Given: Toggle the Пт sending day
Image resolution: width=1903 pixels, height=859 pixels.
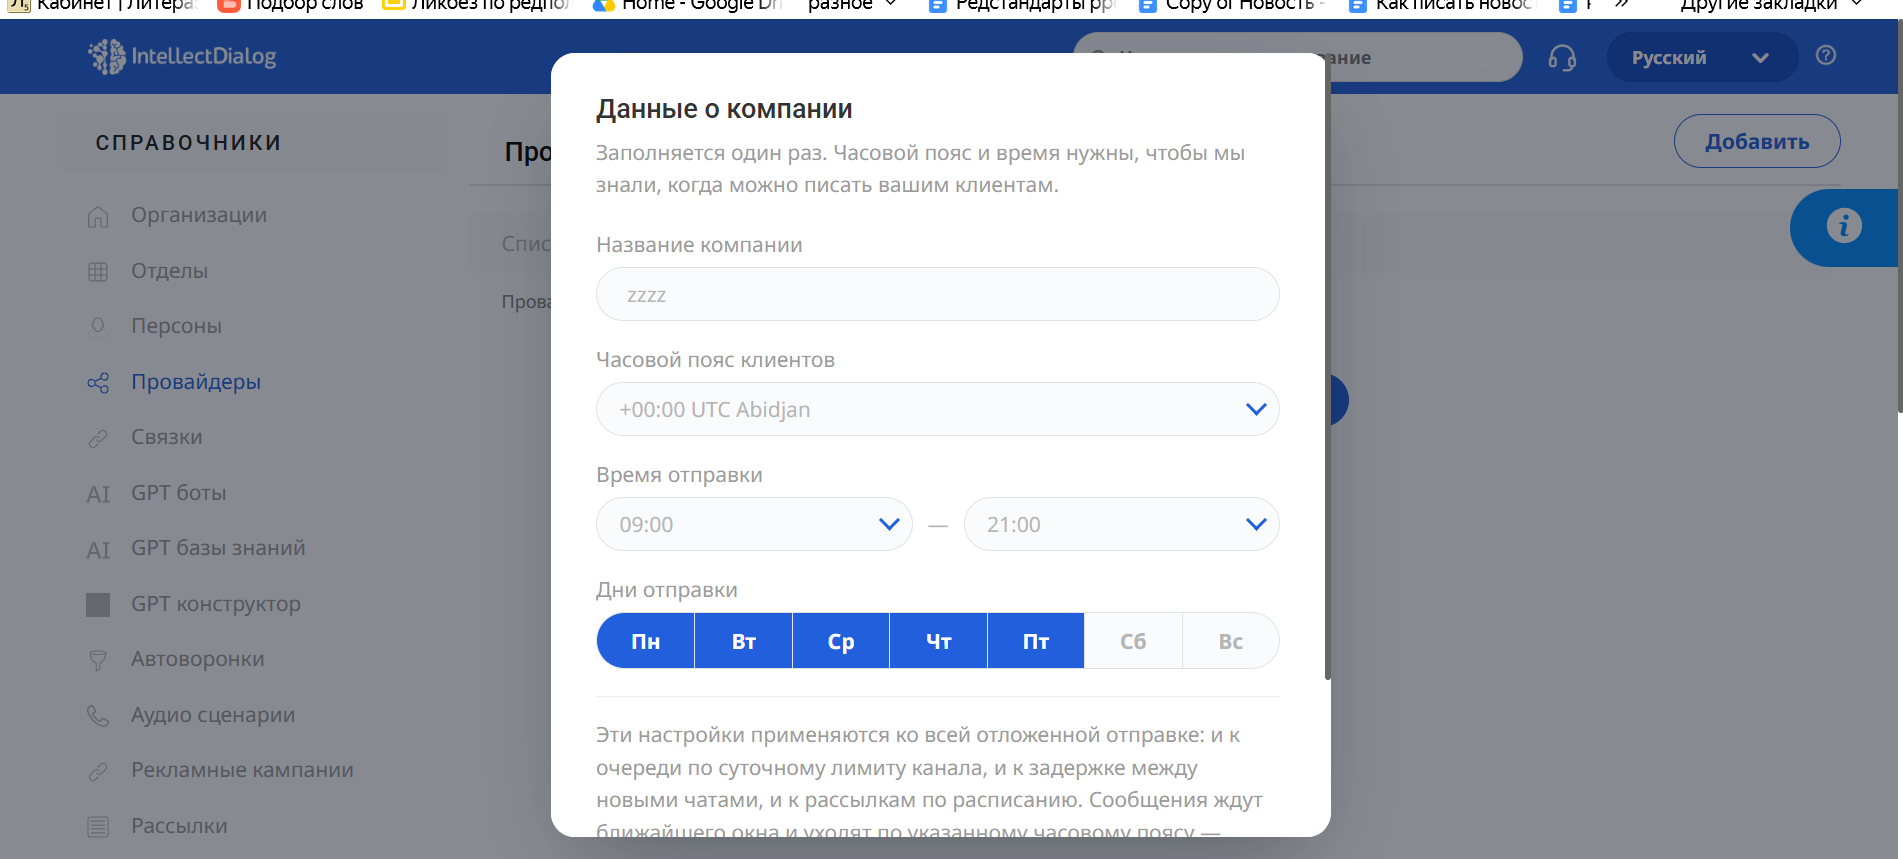Looking at the screenshot, I should point(1036,641).
